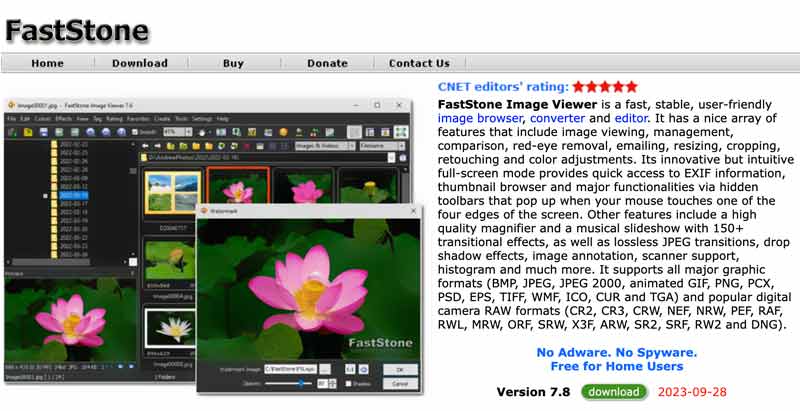800x411 pixels.
Task: Open the File menu in FastStone Image Viewer
Action: 11,118
